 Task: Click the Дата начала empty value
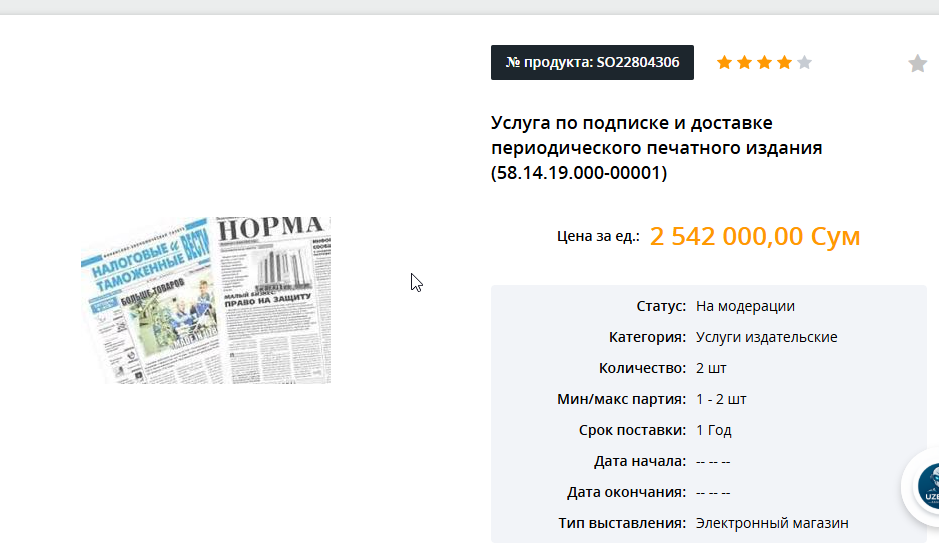coord(713,461)
